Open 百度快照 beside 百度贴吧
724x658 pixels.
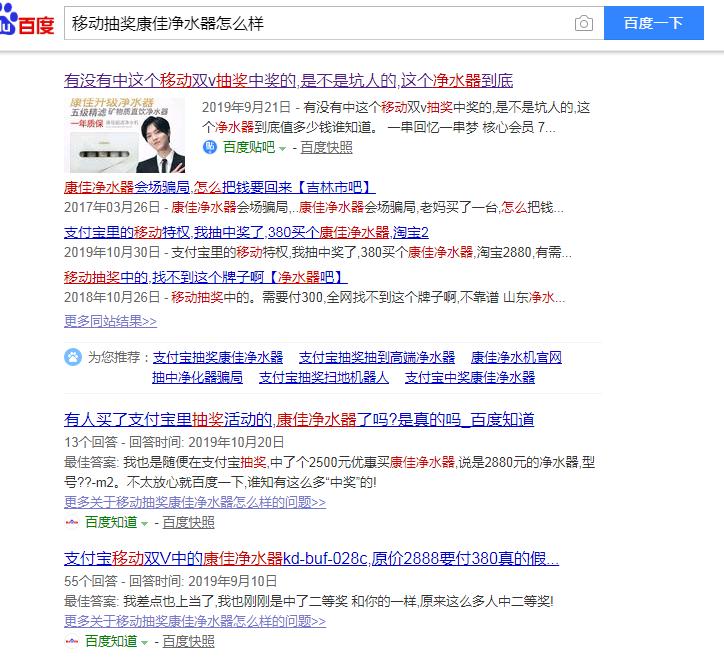coord(326,147)
